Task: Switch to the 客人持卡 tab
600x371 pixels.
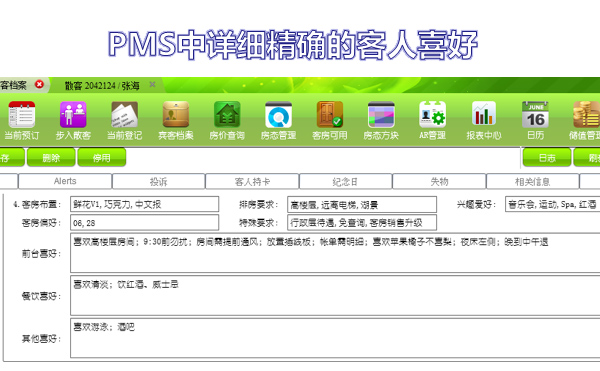Action: (x=252, y=181)
